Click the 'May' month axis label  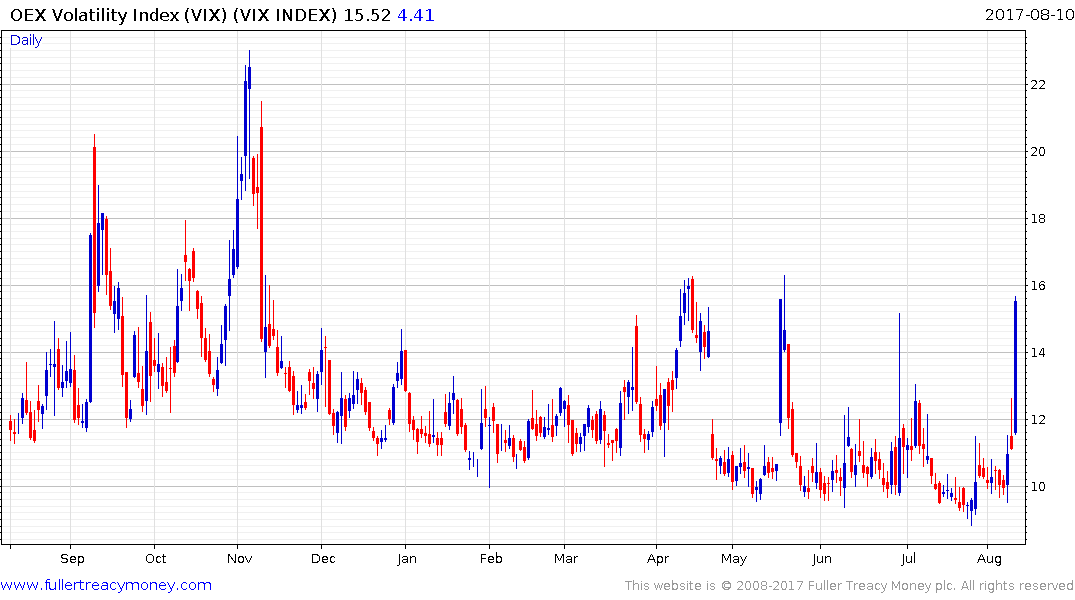click(x=734, y=558)
